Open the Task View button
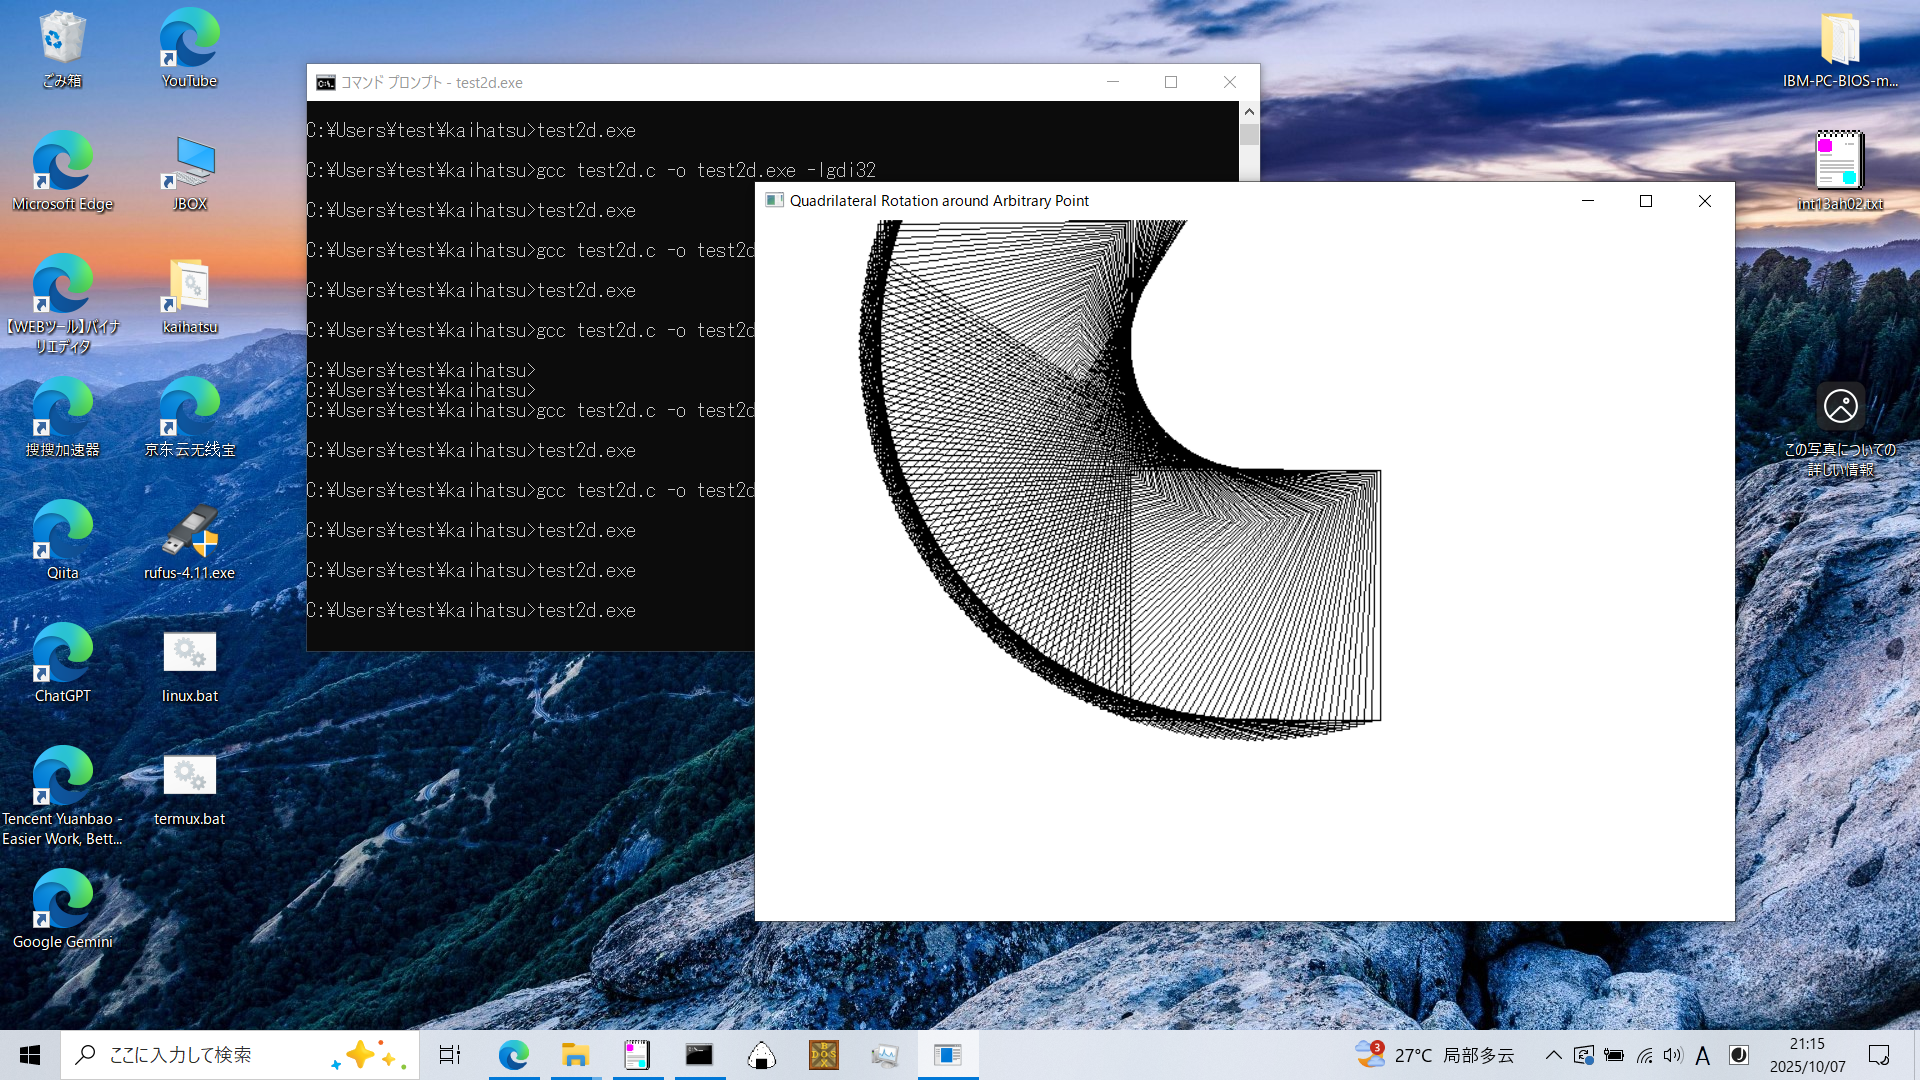 (450, 1055)
